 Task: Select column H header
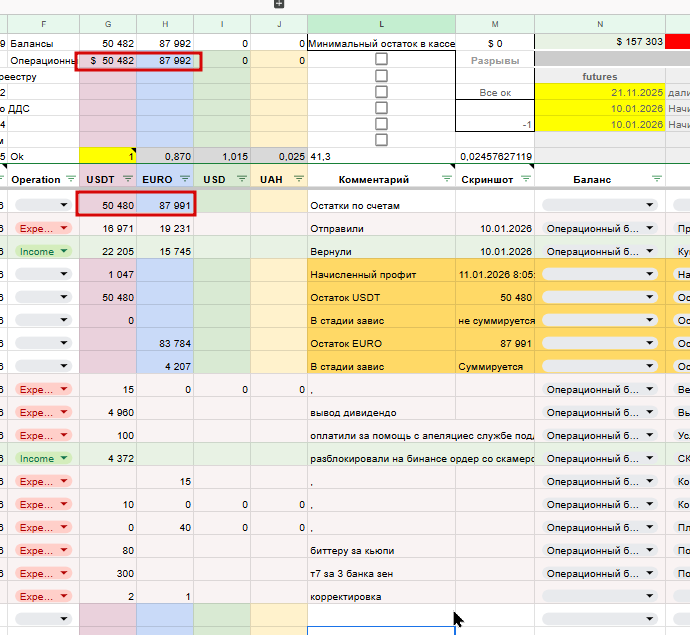point(165,24)
